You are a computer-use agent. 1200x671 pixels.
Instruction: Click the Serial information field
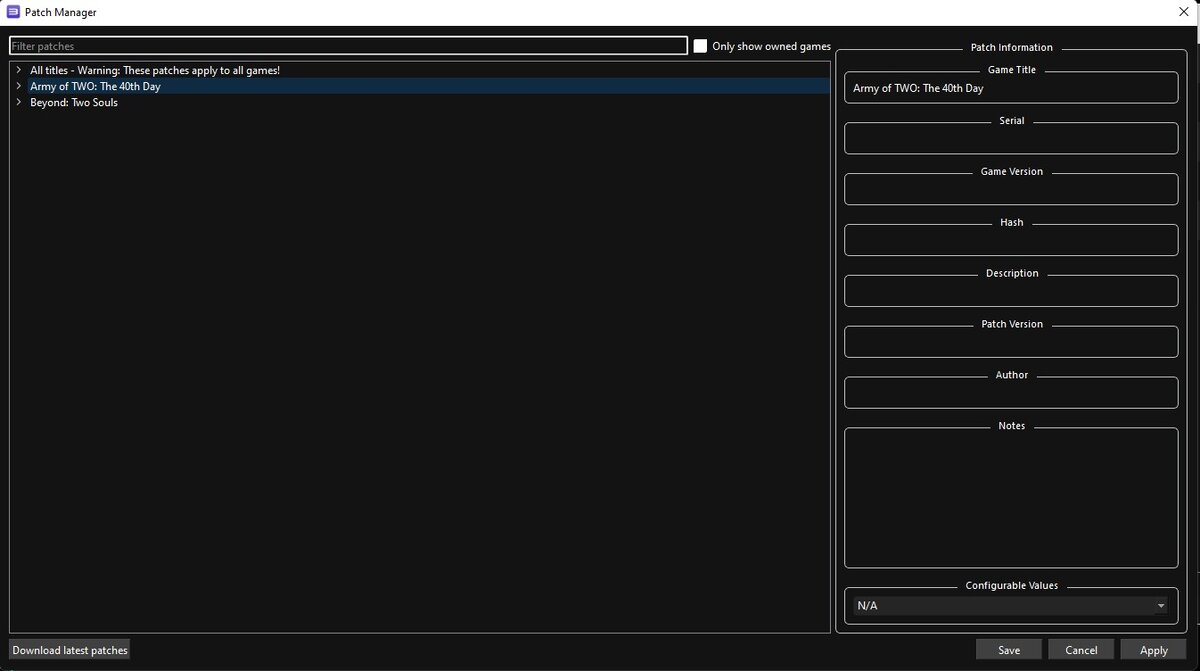click(1011, 138)
